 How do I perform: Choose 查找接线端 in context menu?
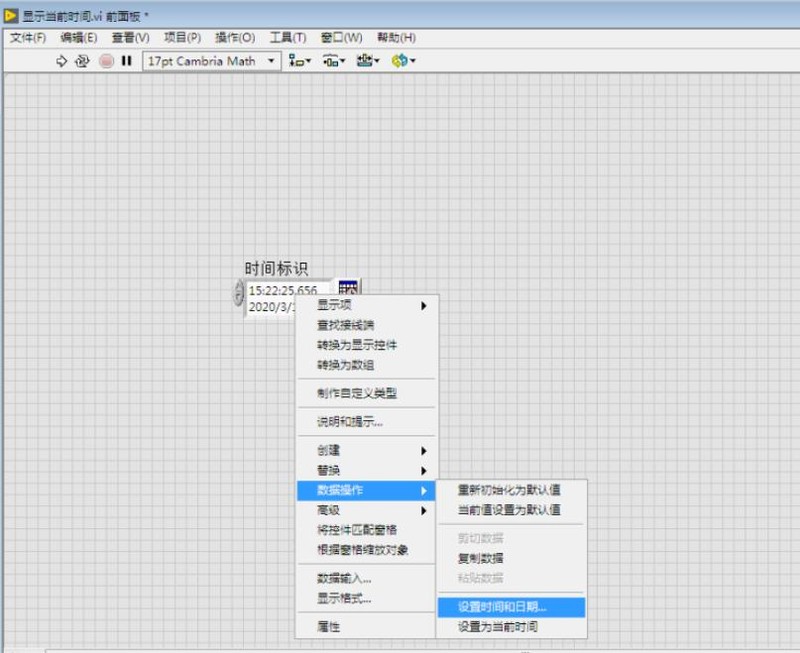pos(366,325)
